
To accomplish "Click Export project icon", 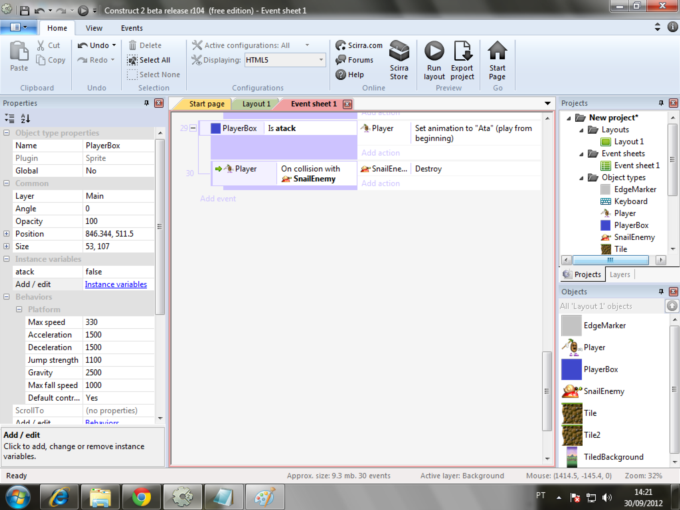I will (462, 51).
